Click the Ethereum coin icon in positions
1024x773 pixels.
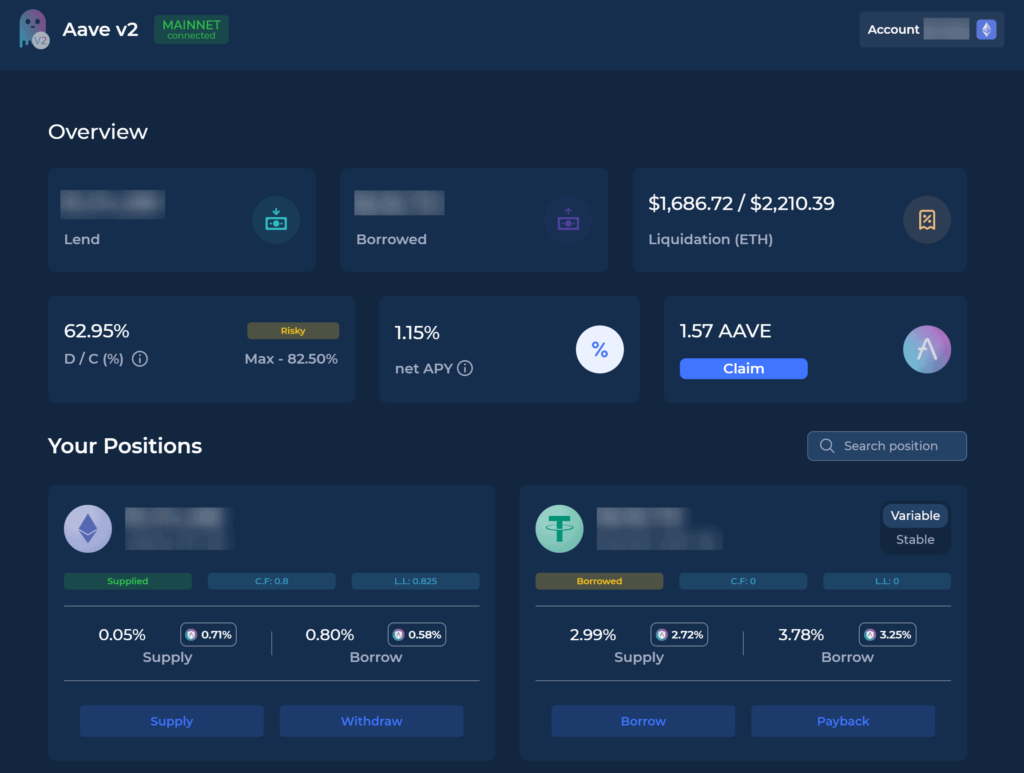click(x=88, y=529)
